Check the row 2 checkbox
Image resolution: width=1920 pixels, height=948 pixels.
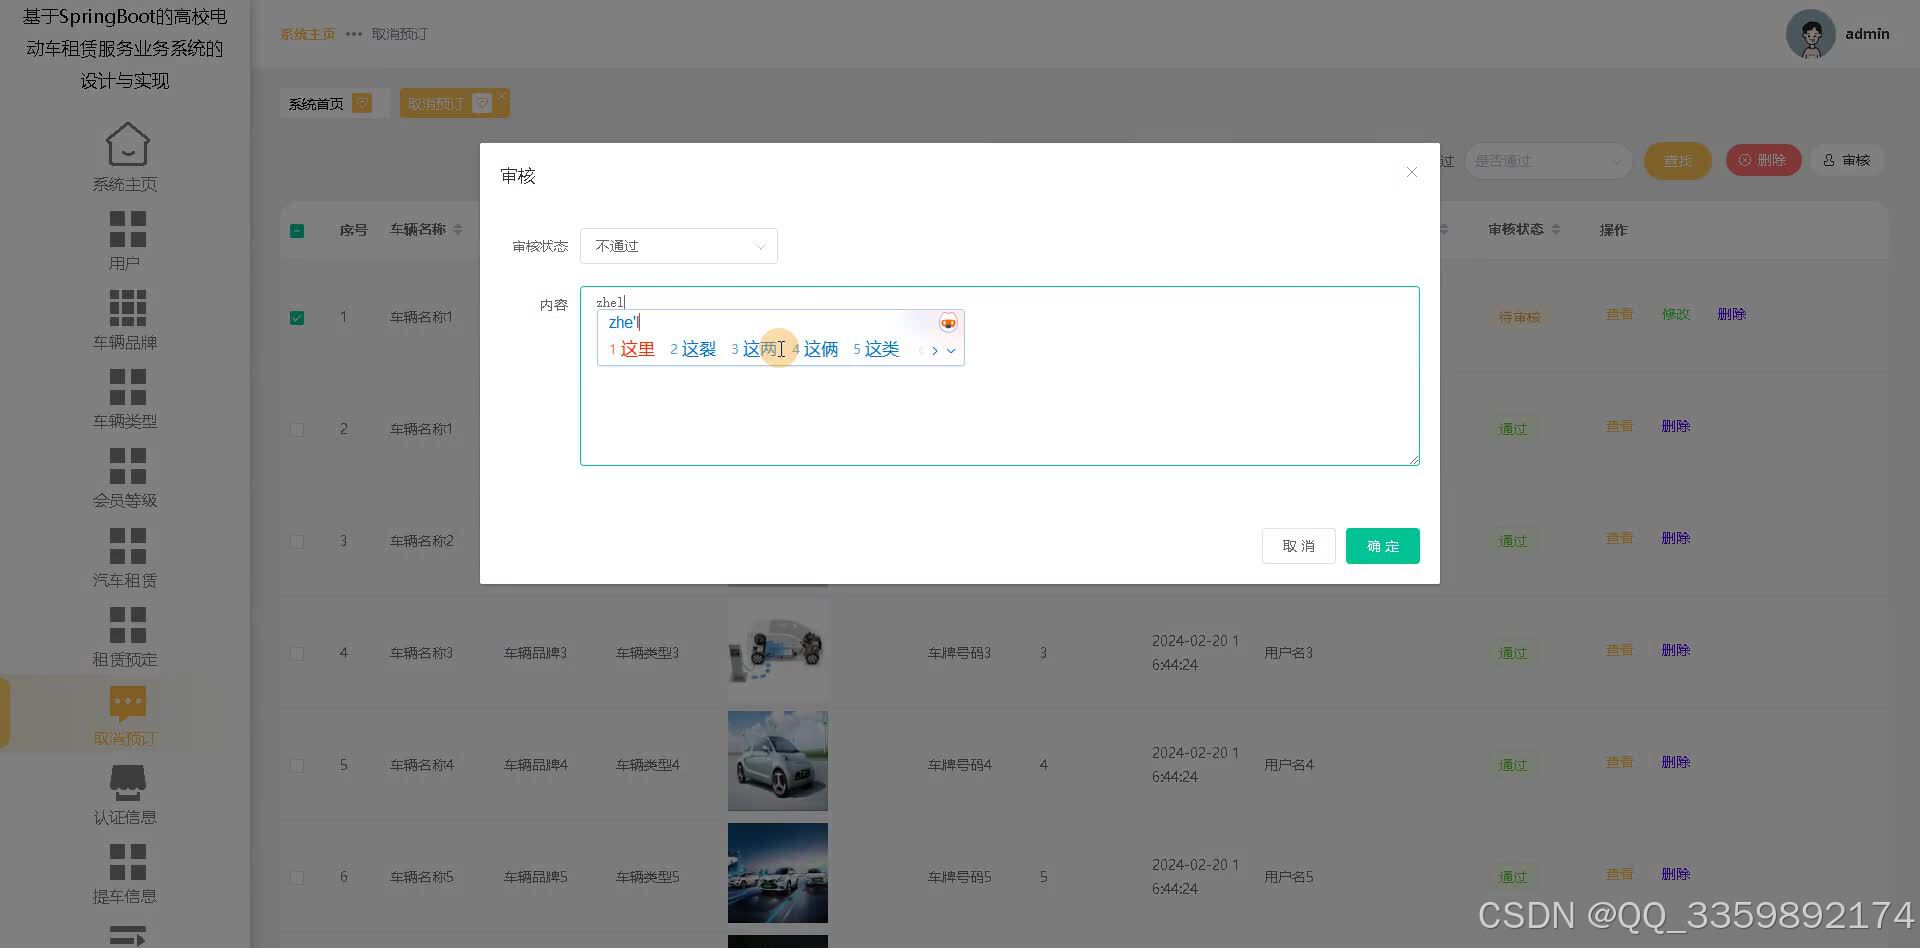tap(297, 429)
